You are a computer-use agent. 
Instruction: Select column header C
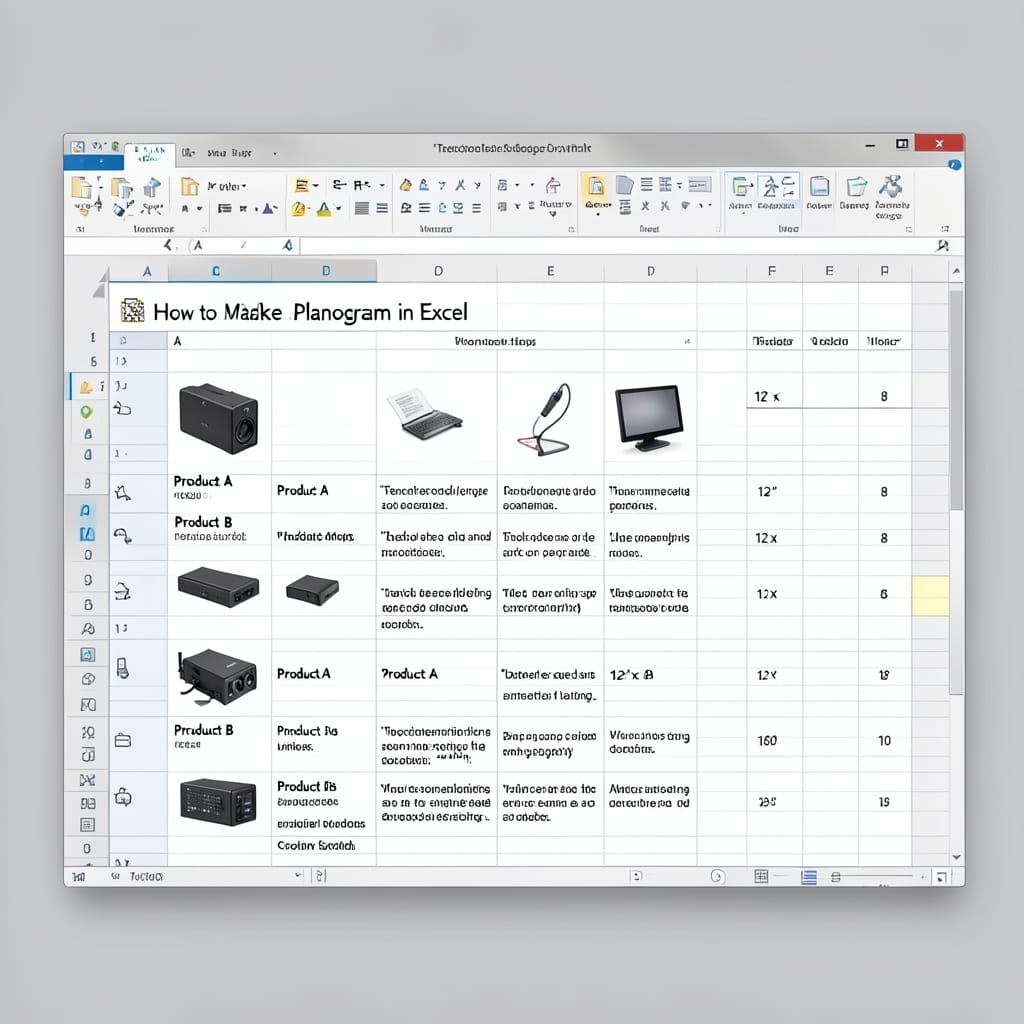pyautogui.click(x=216, y=271)
